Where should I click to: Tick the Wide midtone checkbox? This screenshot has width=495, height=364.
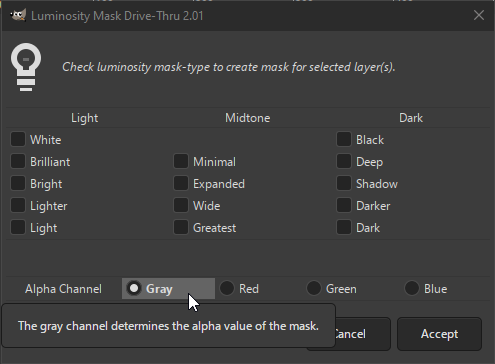181,205
